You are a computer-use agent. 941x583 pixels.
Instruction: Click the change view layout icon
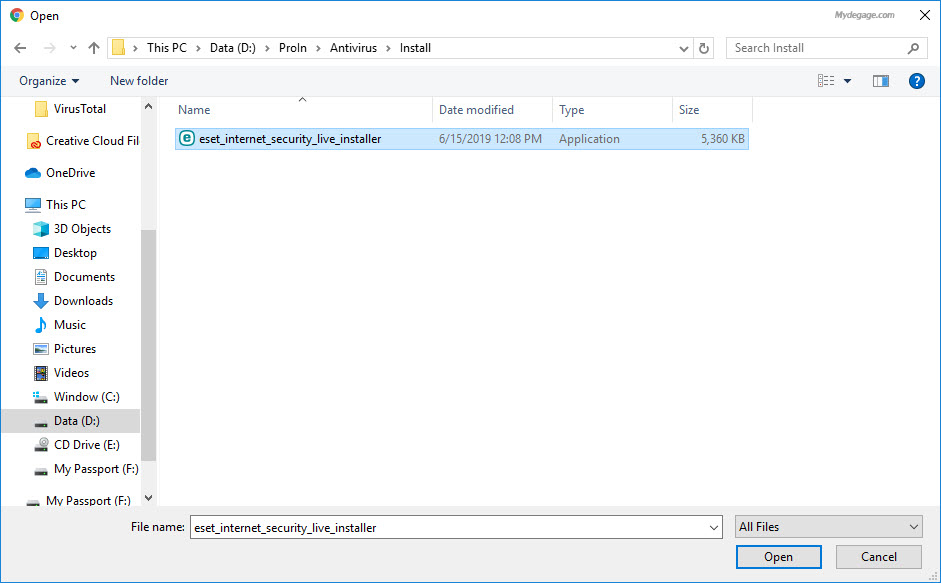[826, 81]
